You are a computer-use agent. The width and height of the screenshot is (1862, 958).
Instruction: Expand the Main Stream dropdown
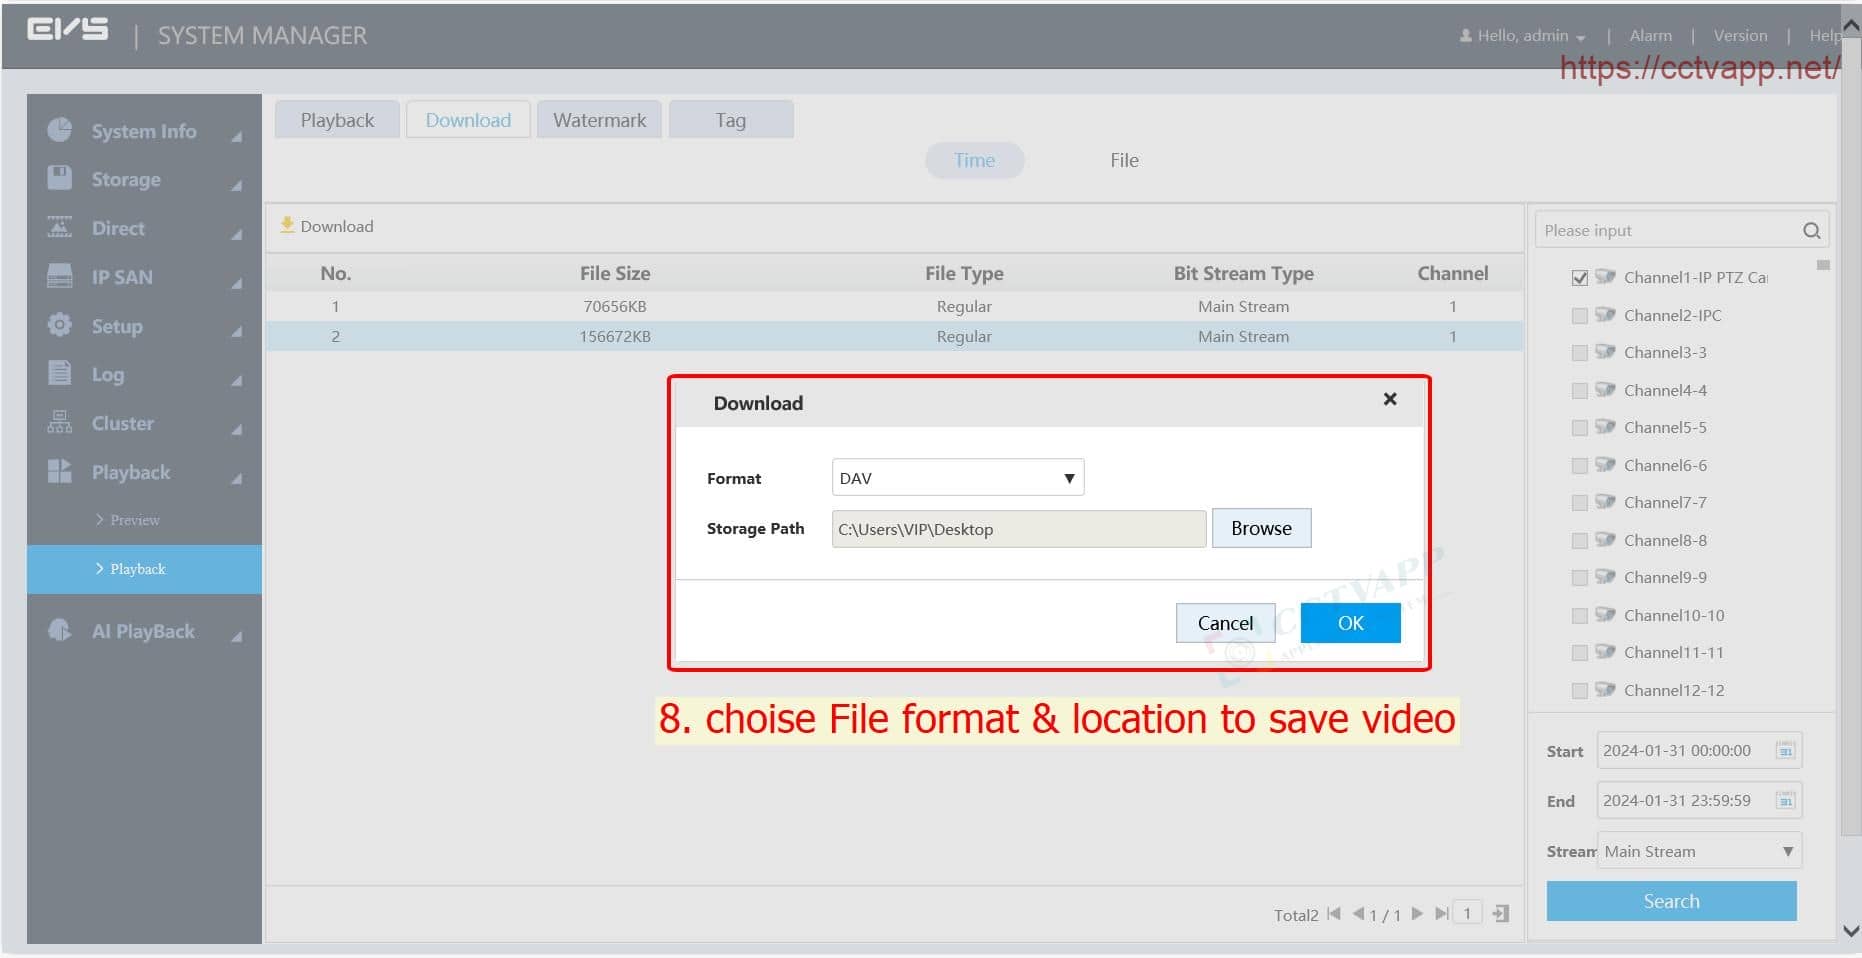coord(1699,851)
